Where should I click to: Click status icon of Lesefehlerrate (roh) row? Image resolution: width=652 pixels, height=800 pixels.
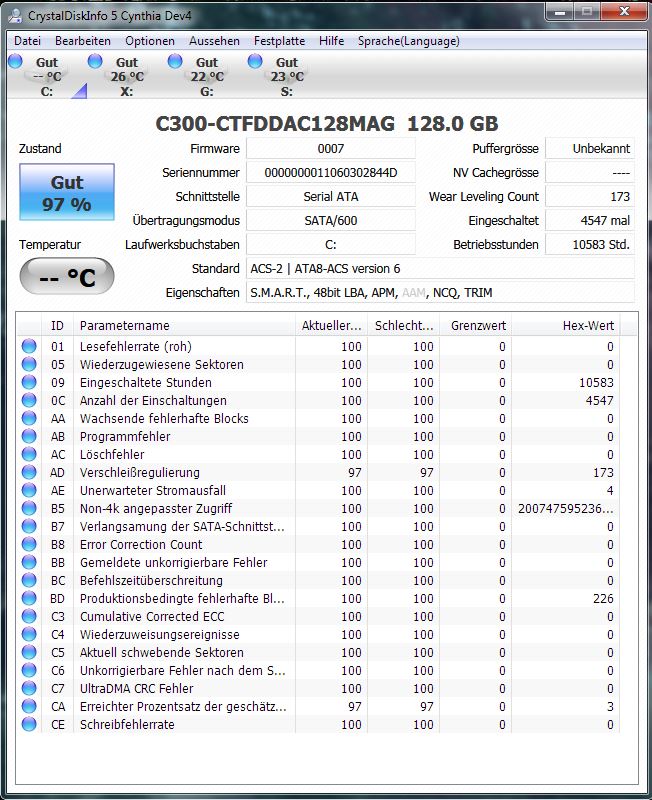29,346
